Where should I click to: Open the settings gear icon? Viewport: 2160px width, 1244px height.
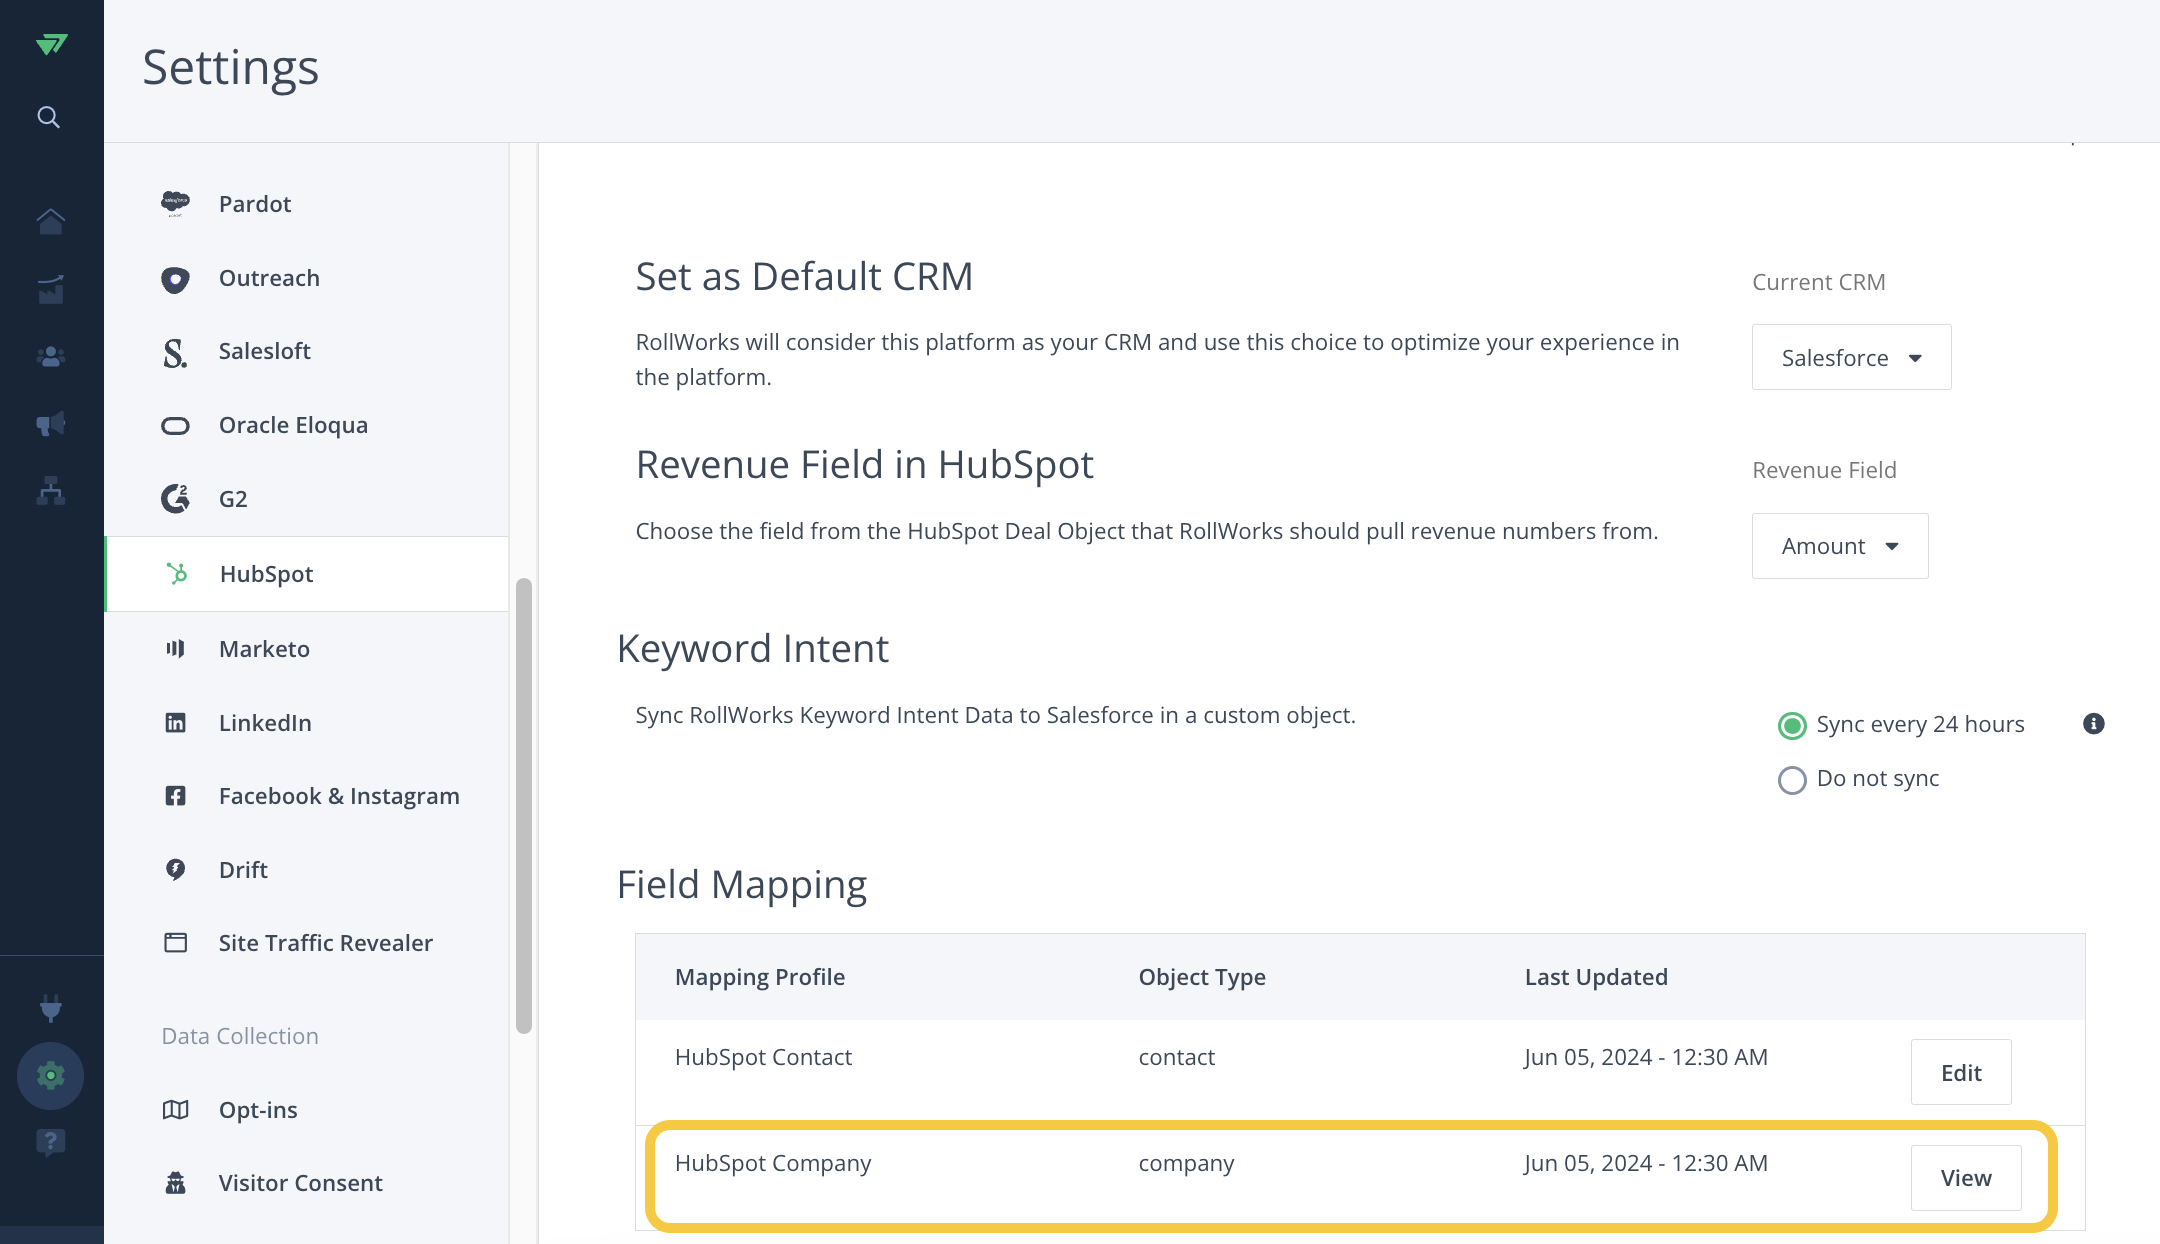(50, 1076)
